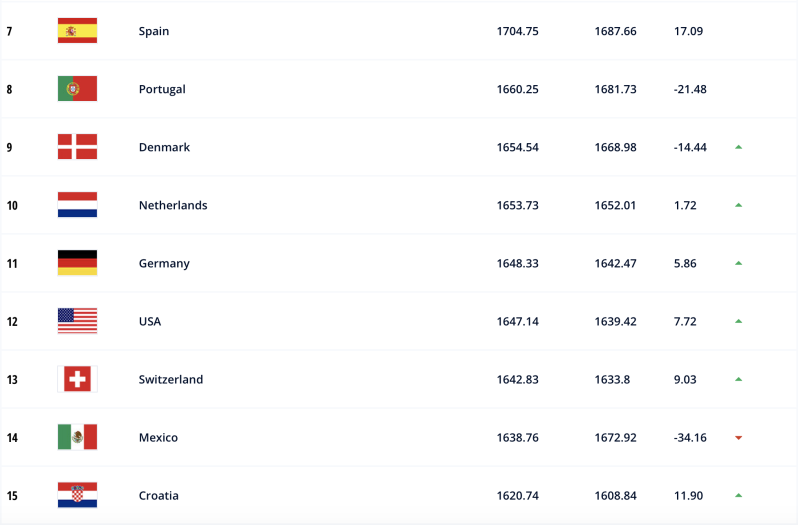This screenshot has height=525, width=798.
Task: Open the Germany team name link
Action: (164, 264)
